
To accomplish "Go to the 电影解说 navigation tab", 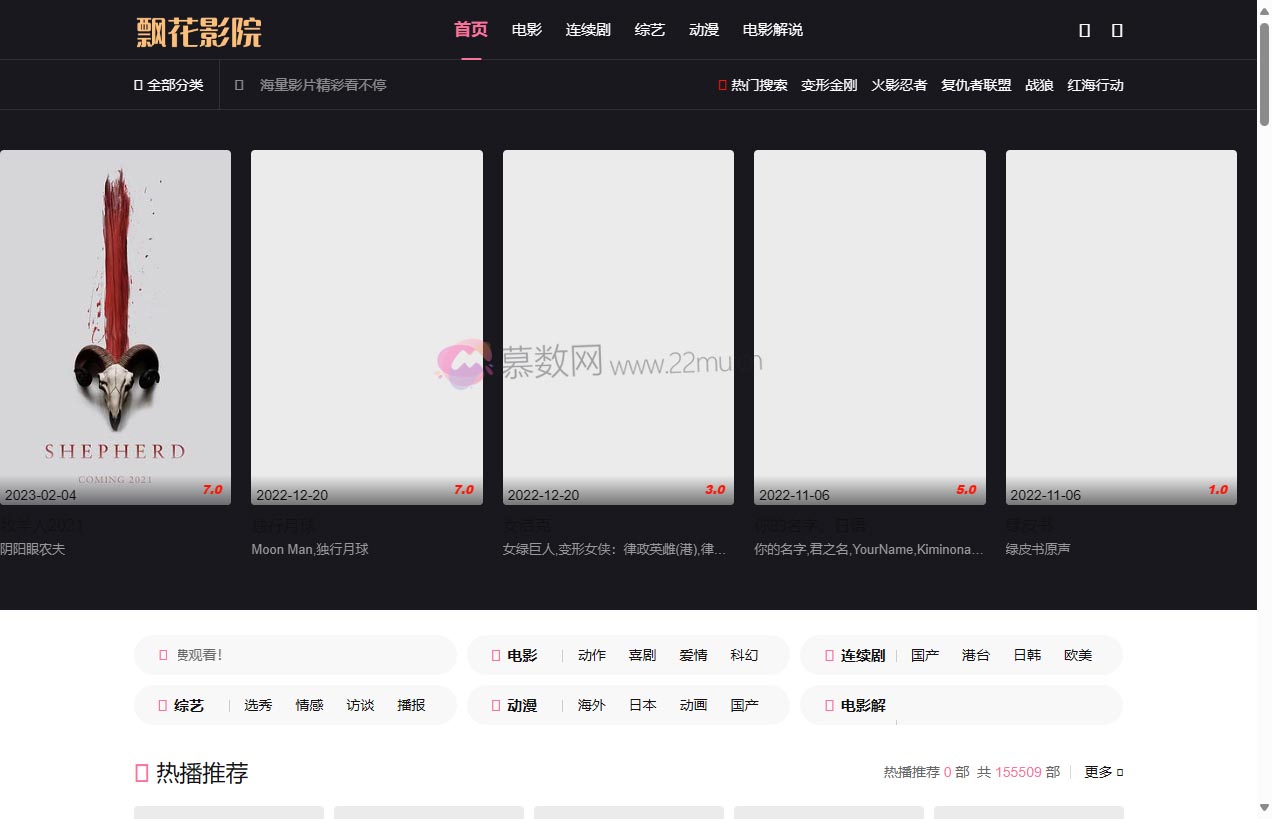I will [x=772, y=30].
